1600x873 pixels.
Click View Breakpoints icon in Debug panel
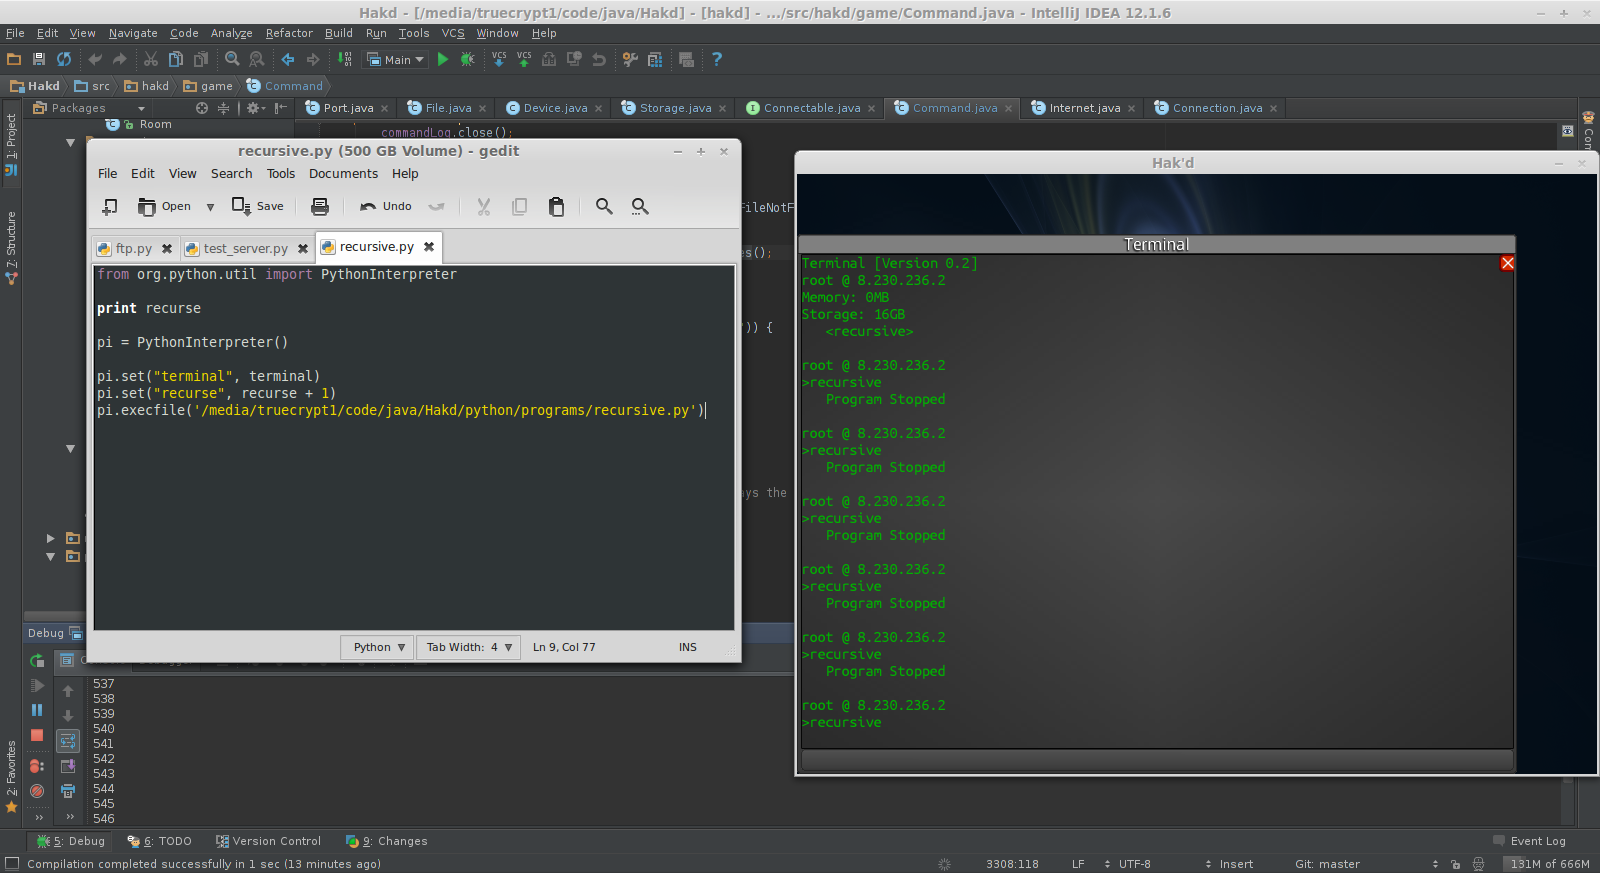point(37,766)
